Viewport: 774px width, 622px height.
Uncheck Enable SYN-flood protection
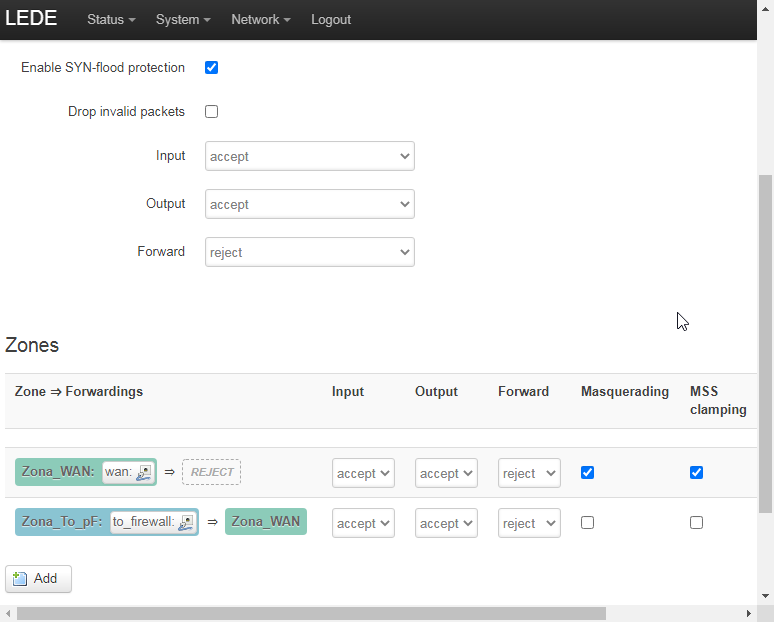coord(211,68)
